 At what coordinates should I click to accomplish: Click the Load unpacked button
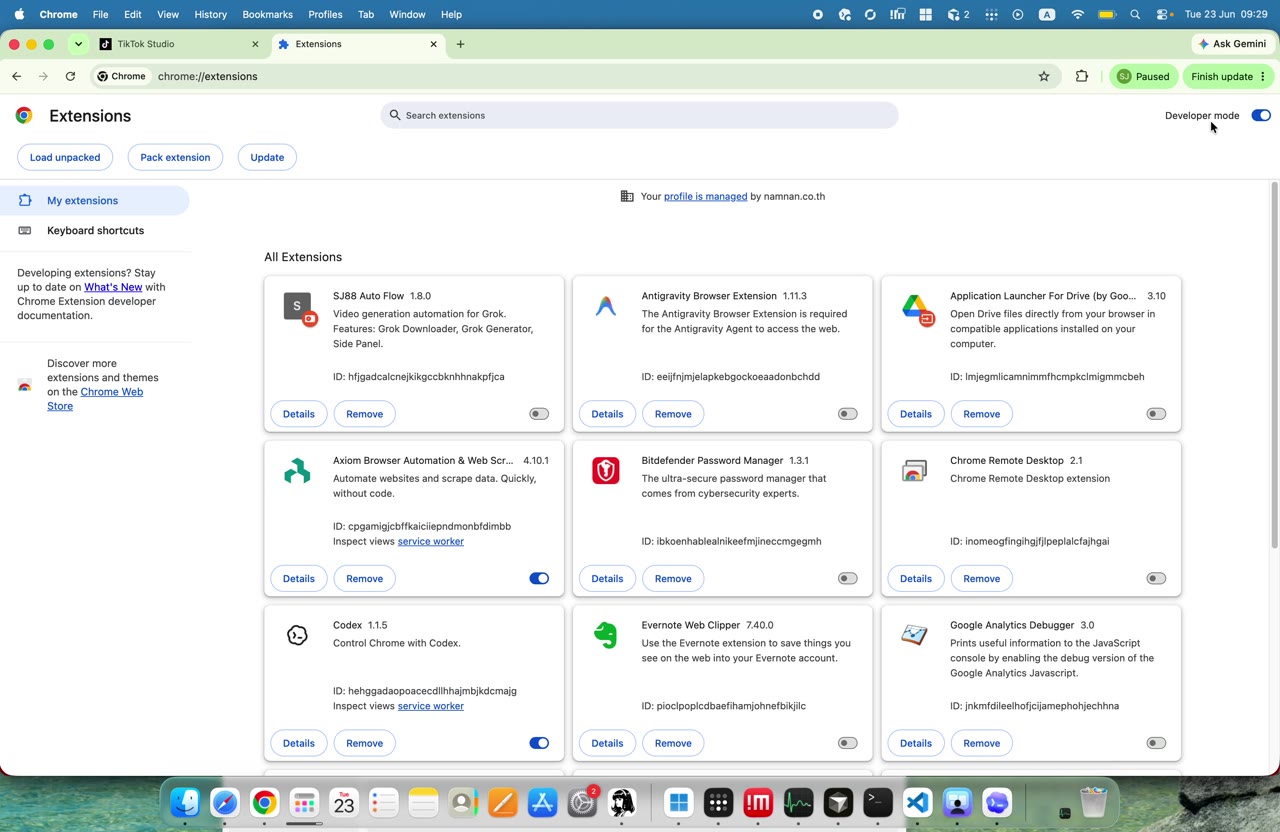pyautogui.click(x=65, y=157)
